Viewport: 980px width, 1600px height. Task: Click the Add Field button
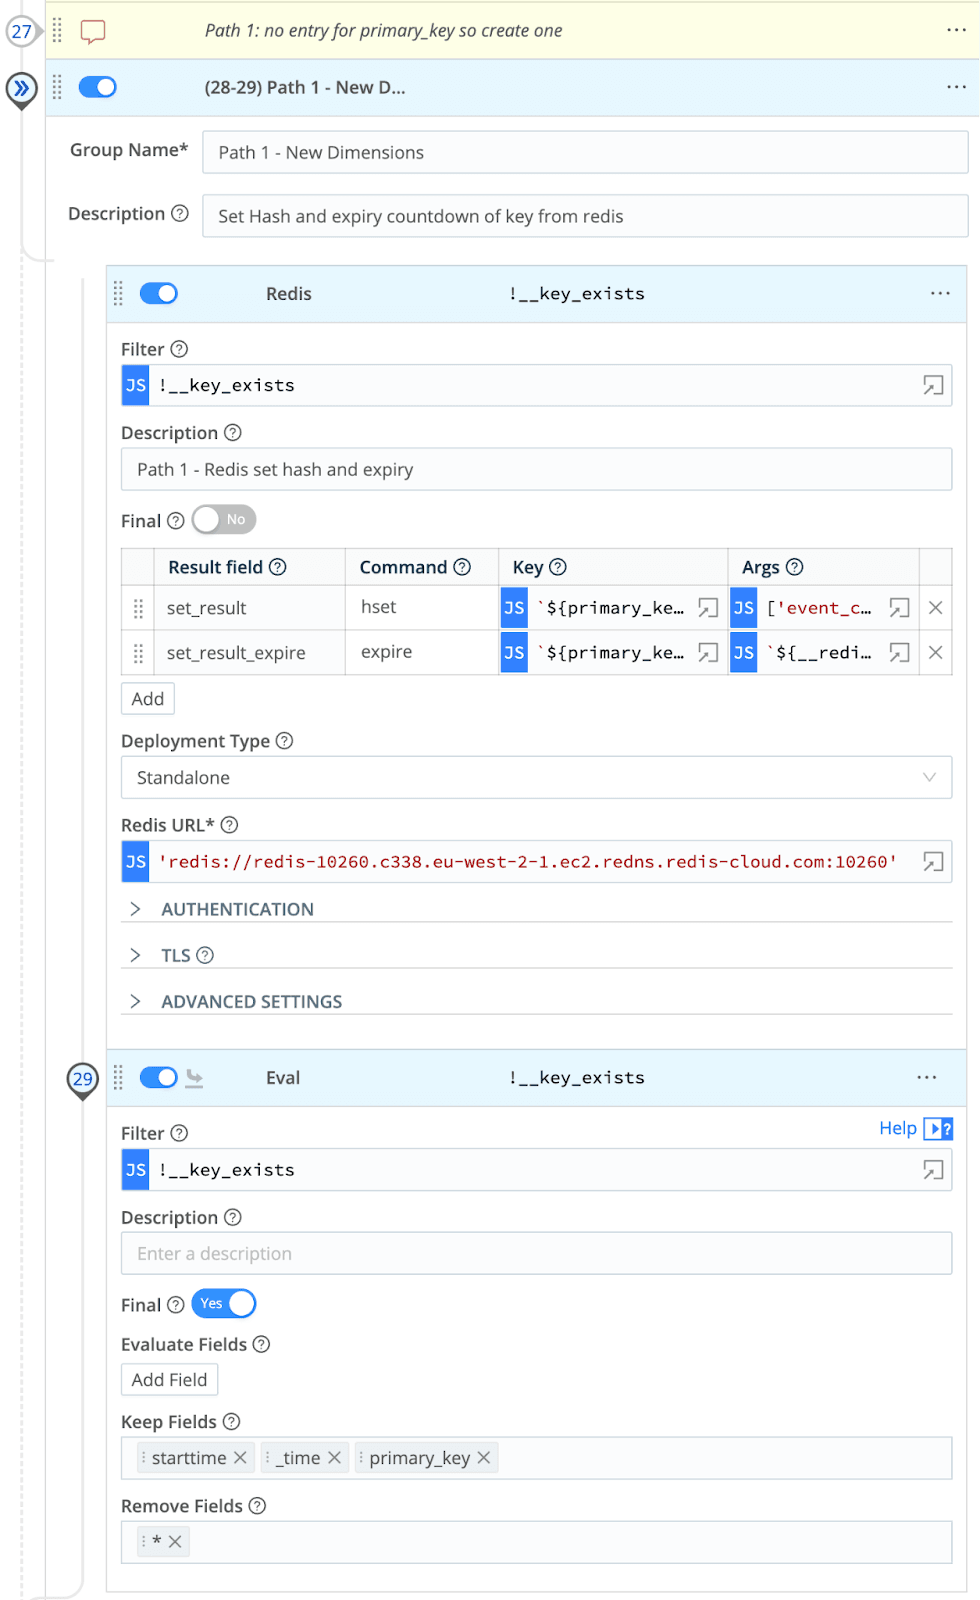[169, 1380]
